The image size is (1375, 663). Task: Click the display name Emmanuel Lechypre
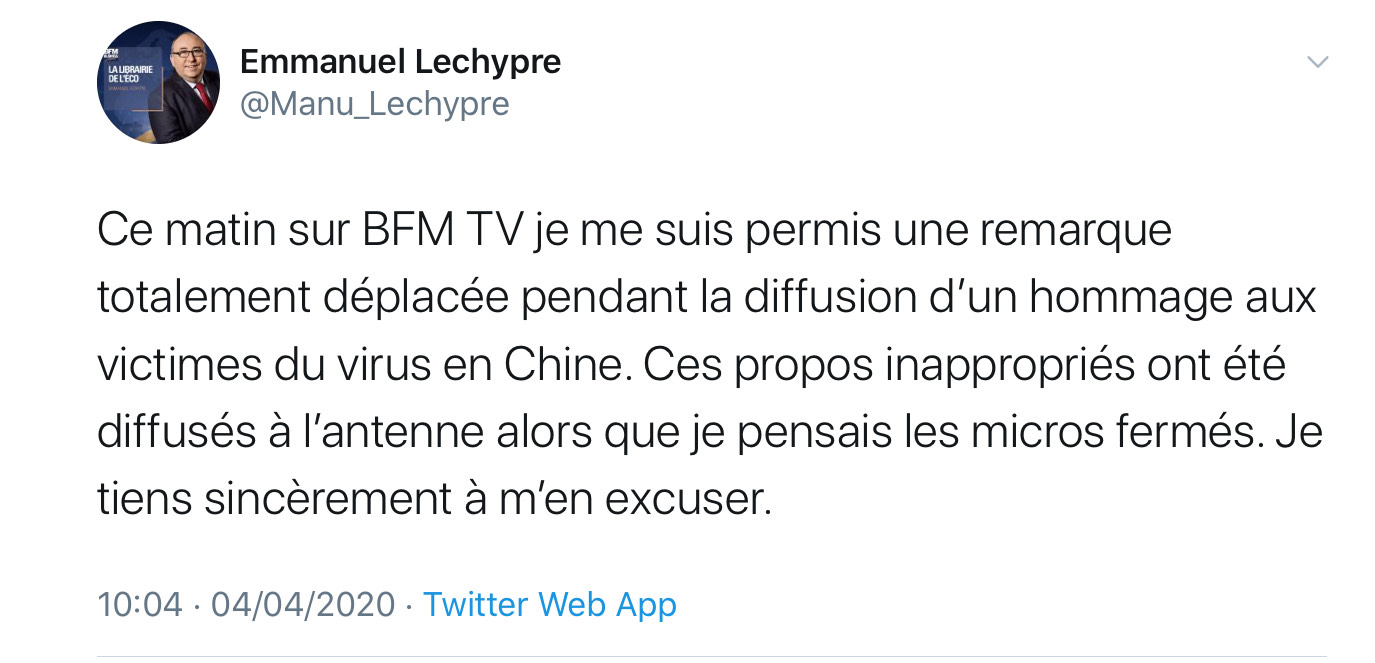point(400,62)
